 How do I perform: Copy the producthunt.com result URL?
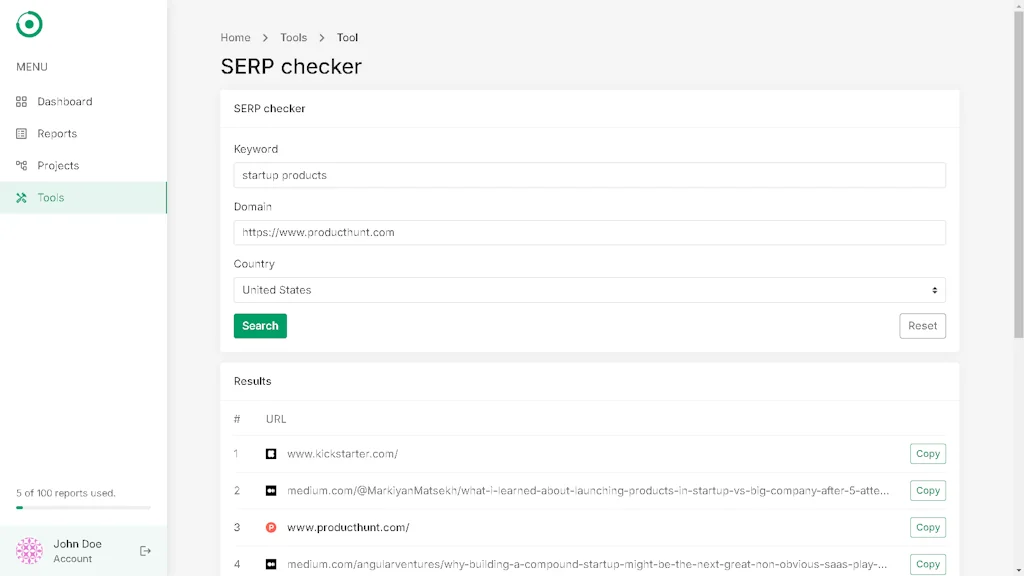(x=927, y=527)
